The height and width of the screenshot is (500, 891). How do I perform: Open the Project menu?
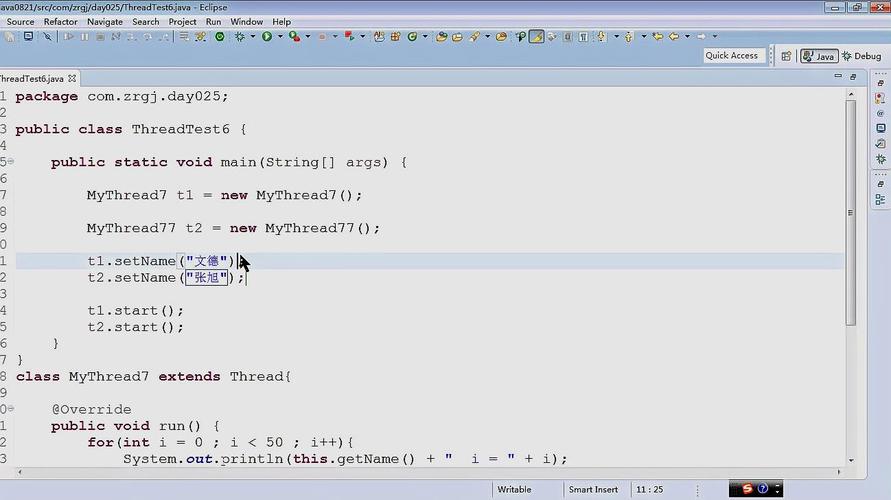[182, 22]
